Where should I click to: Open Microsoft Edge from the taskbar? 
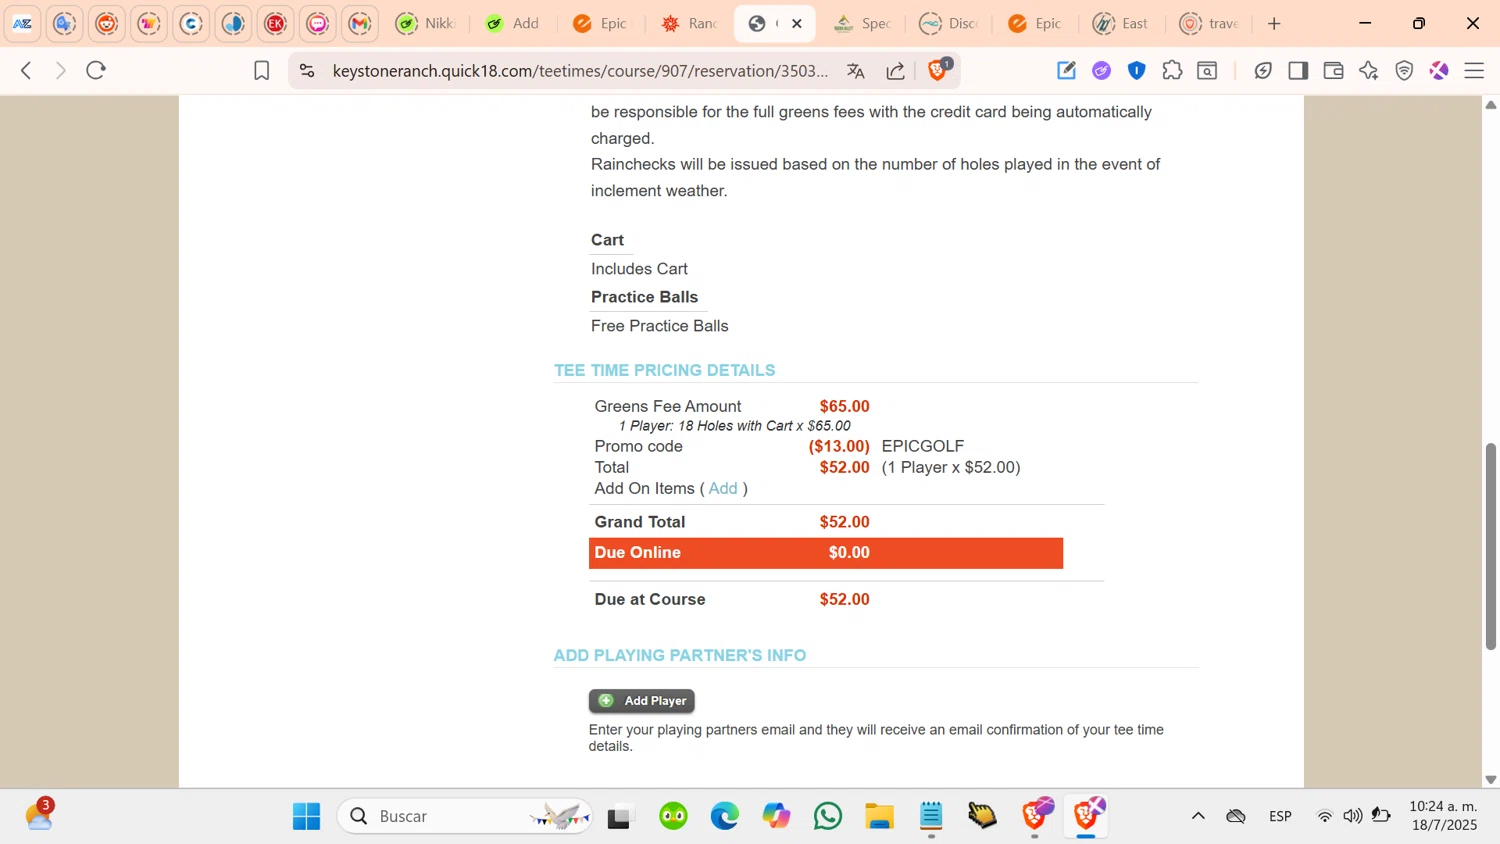click(x=725, y=816)
